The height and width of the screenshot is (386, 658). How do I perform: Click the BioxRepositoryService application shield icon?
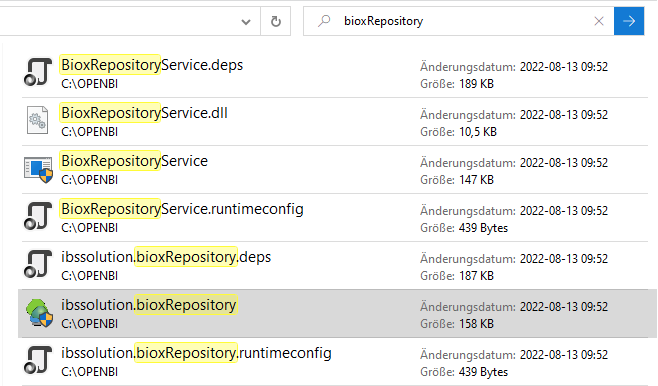pyautogui.click(x=38, y=169)
